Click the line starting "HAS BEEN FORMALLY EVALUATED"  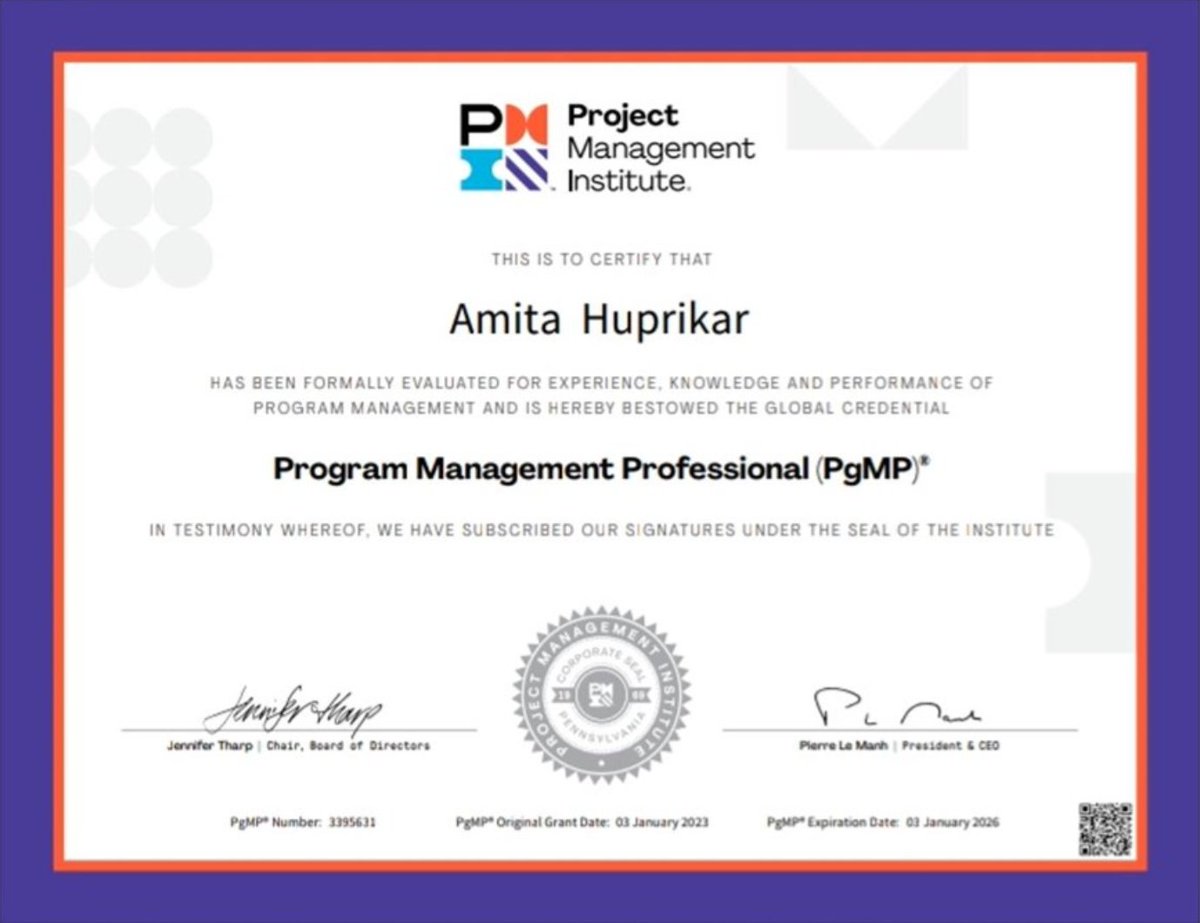click(602, 383)
